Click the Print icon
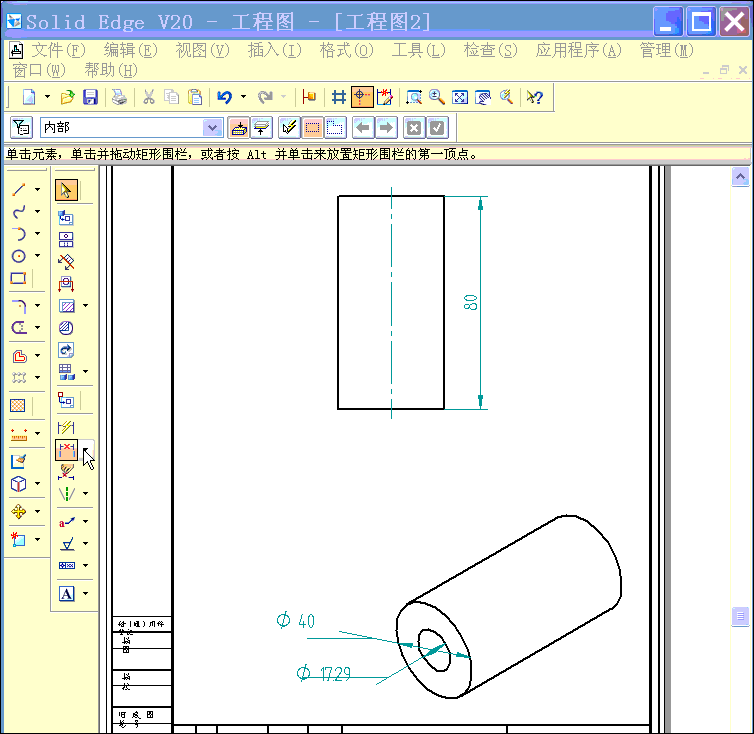The image size is (754, 734). [x=119, y=97]
